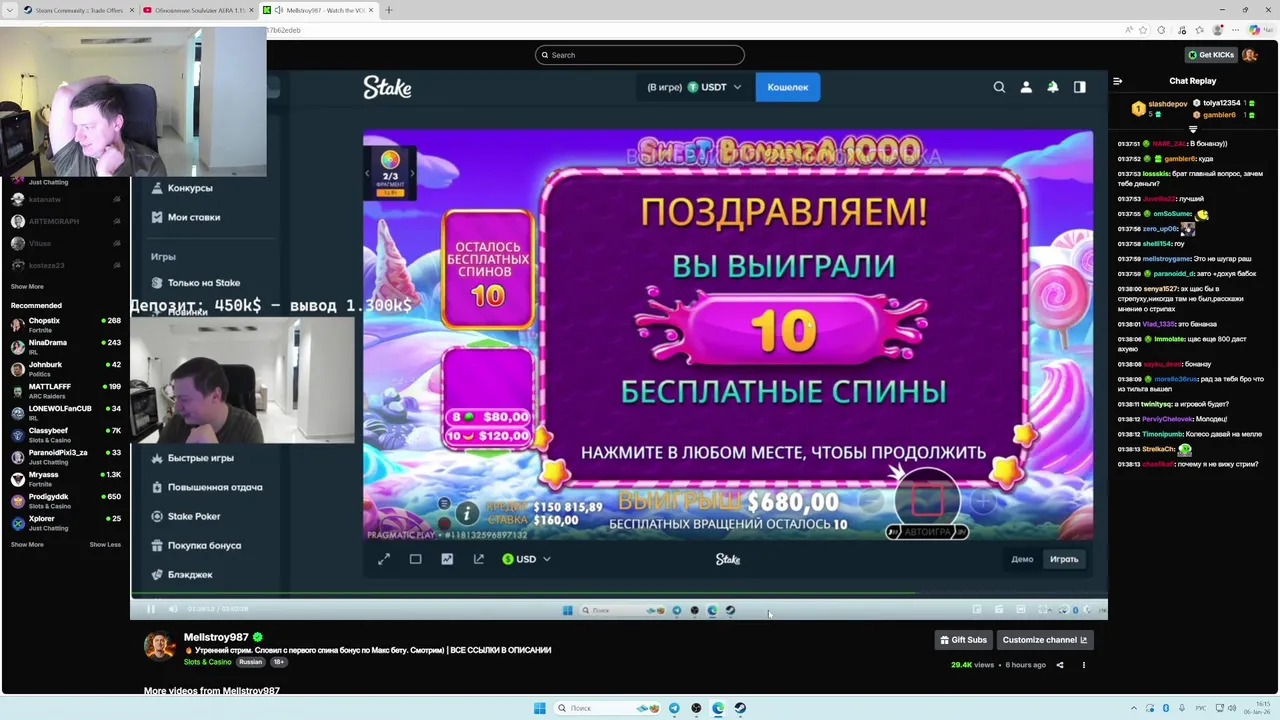This screenshot has height=720, width=1280.
Task: Open Telegram from Windows taskbar
Action: click(674, 708)
